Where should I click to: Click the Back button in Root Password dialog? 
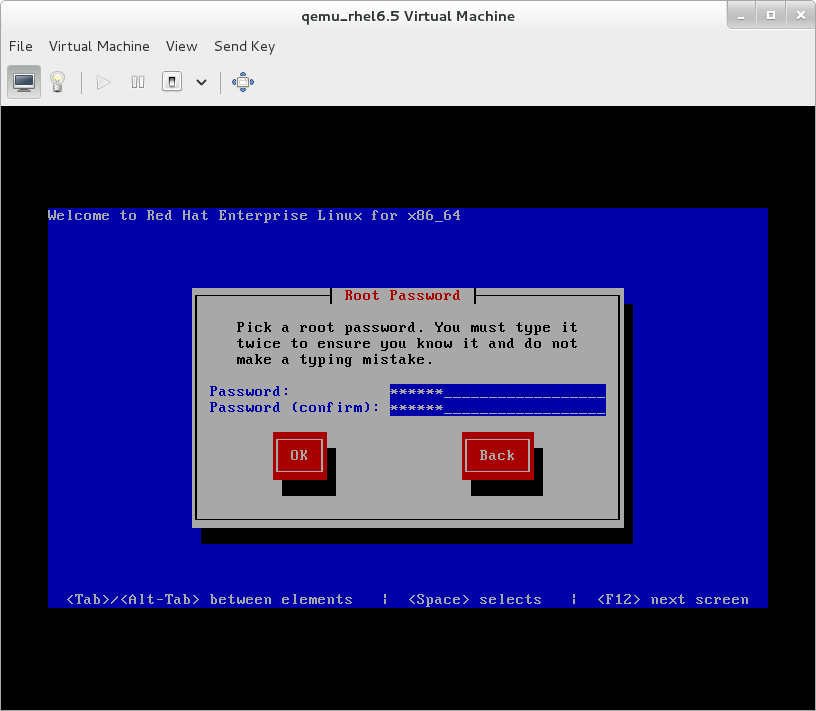coord(498,455)
